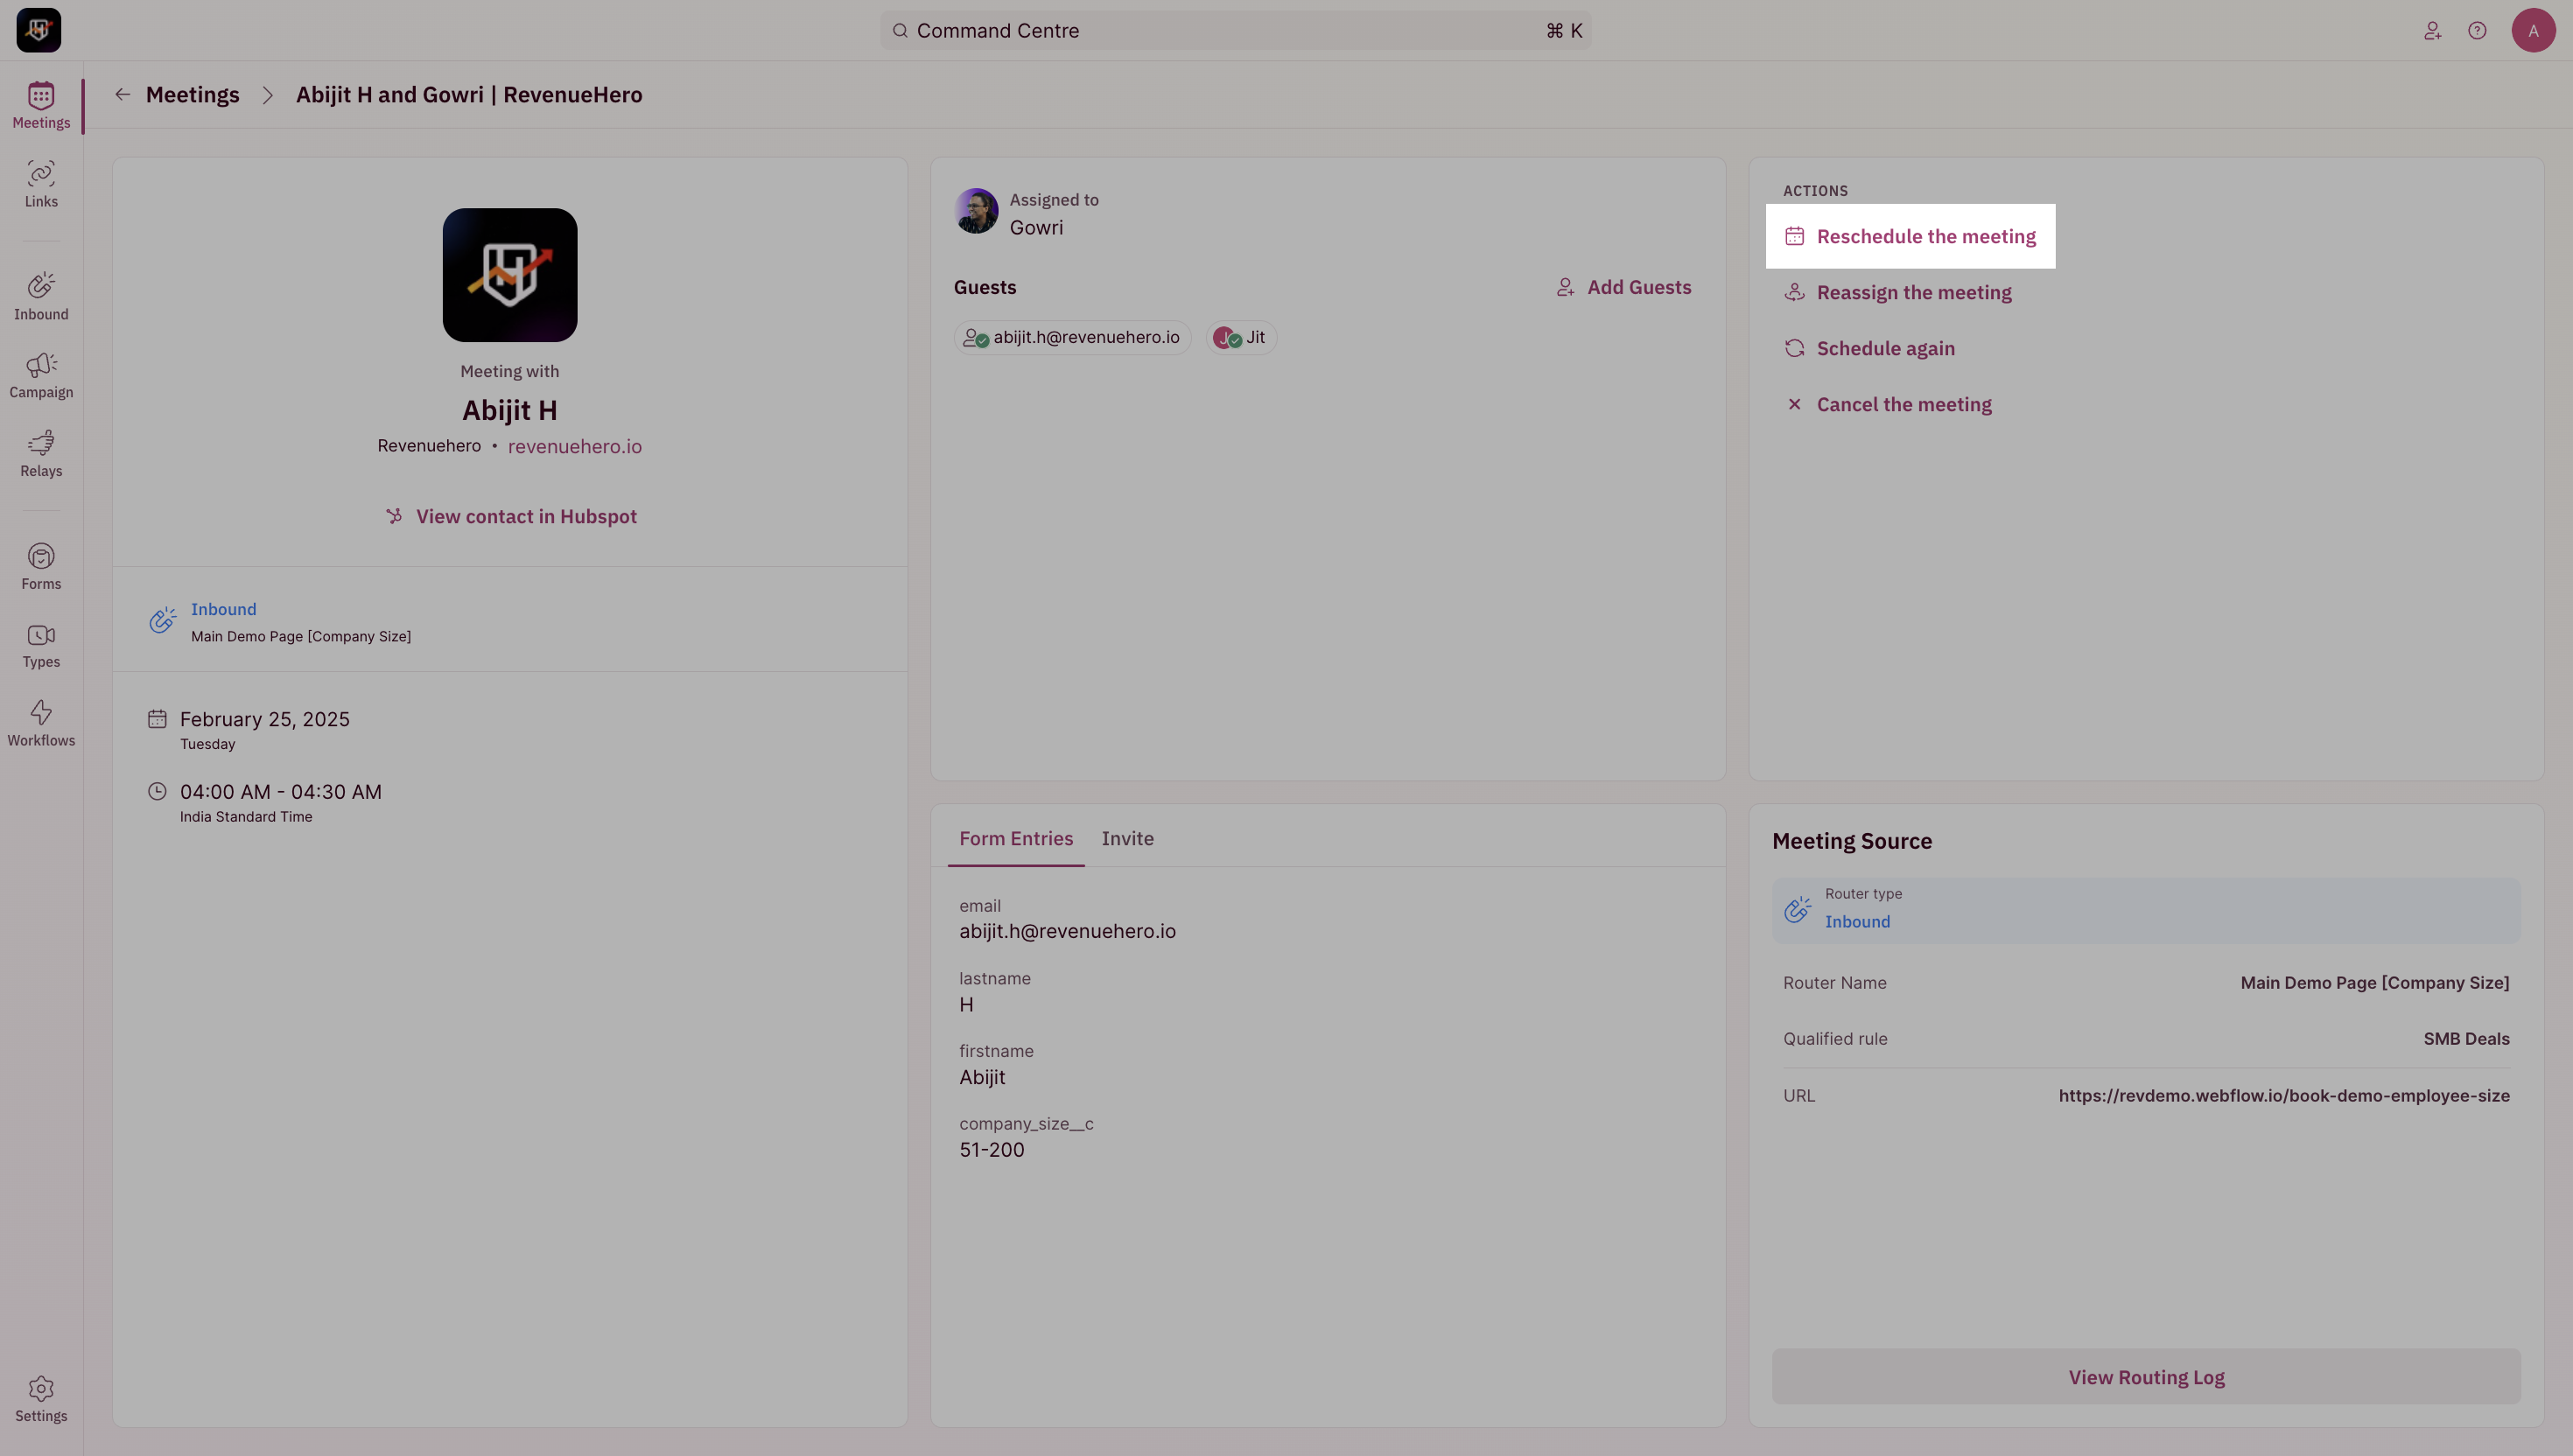2573x1456 pixels.
Task: Click Cancel the meeting action
Action: pos(1903,405)
